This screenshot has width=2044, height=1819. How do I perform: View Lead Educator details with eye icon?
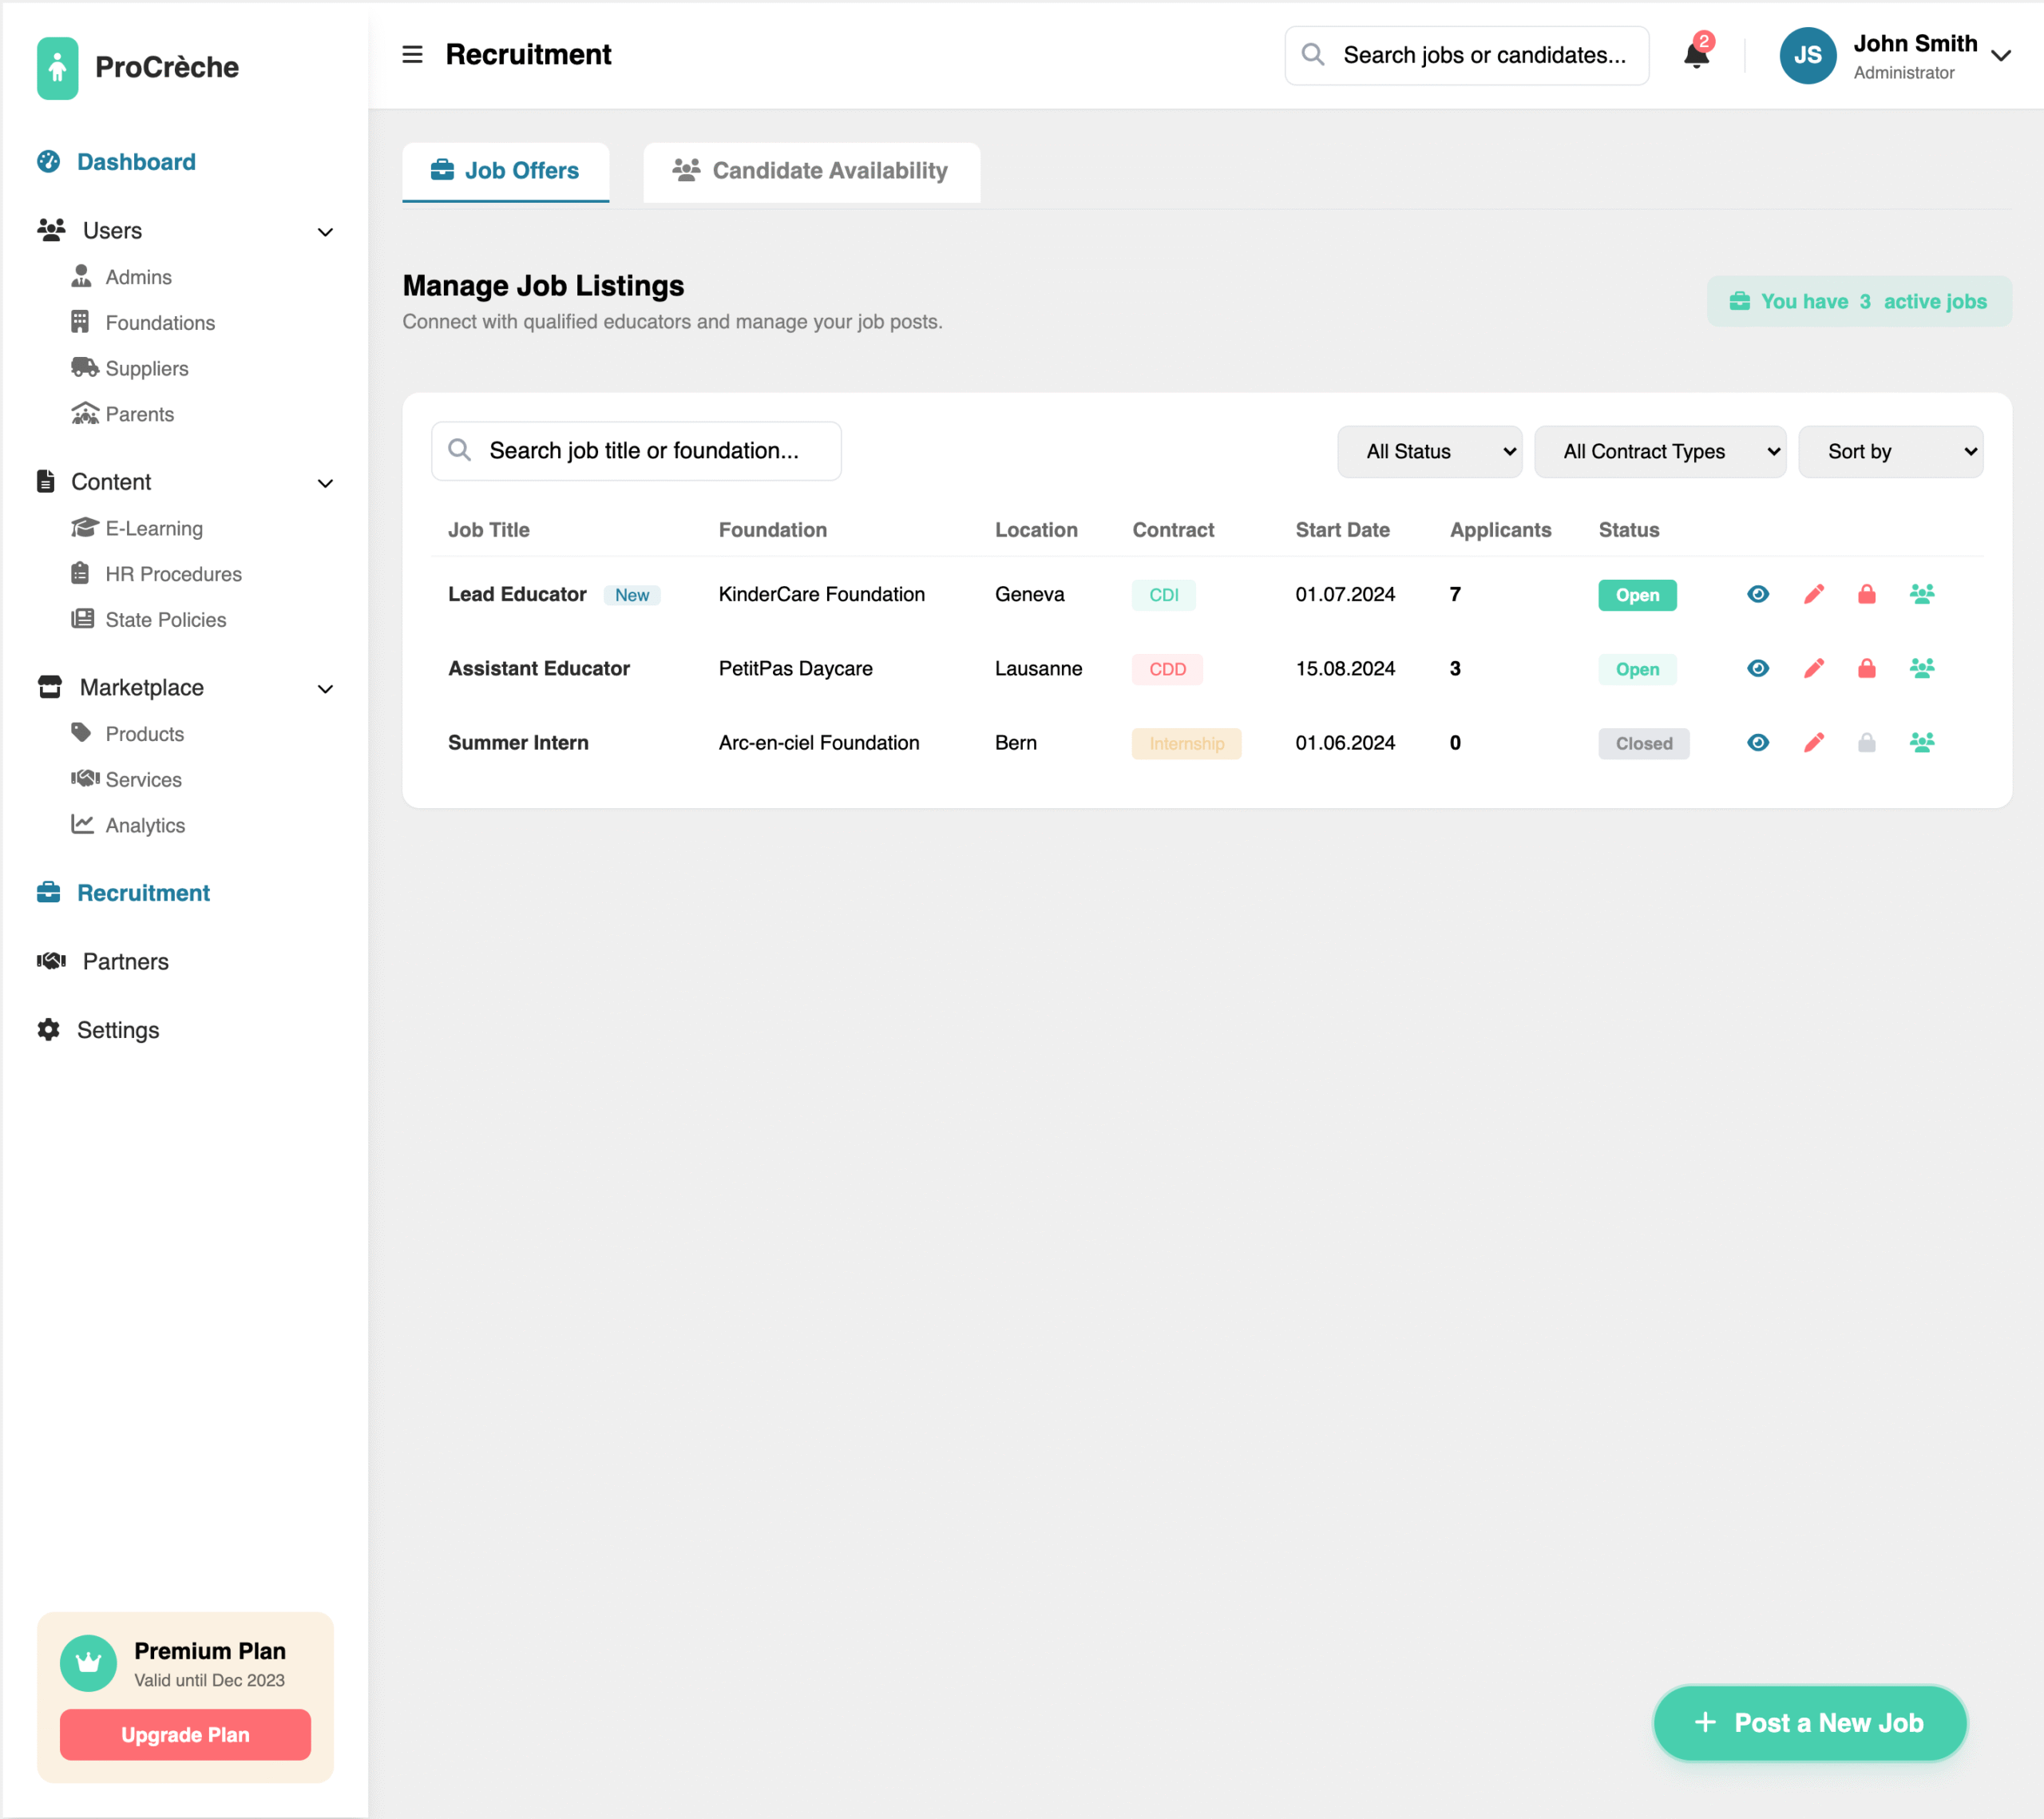tap(1757, 594)
